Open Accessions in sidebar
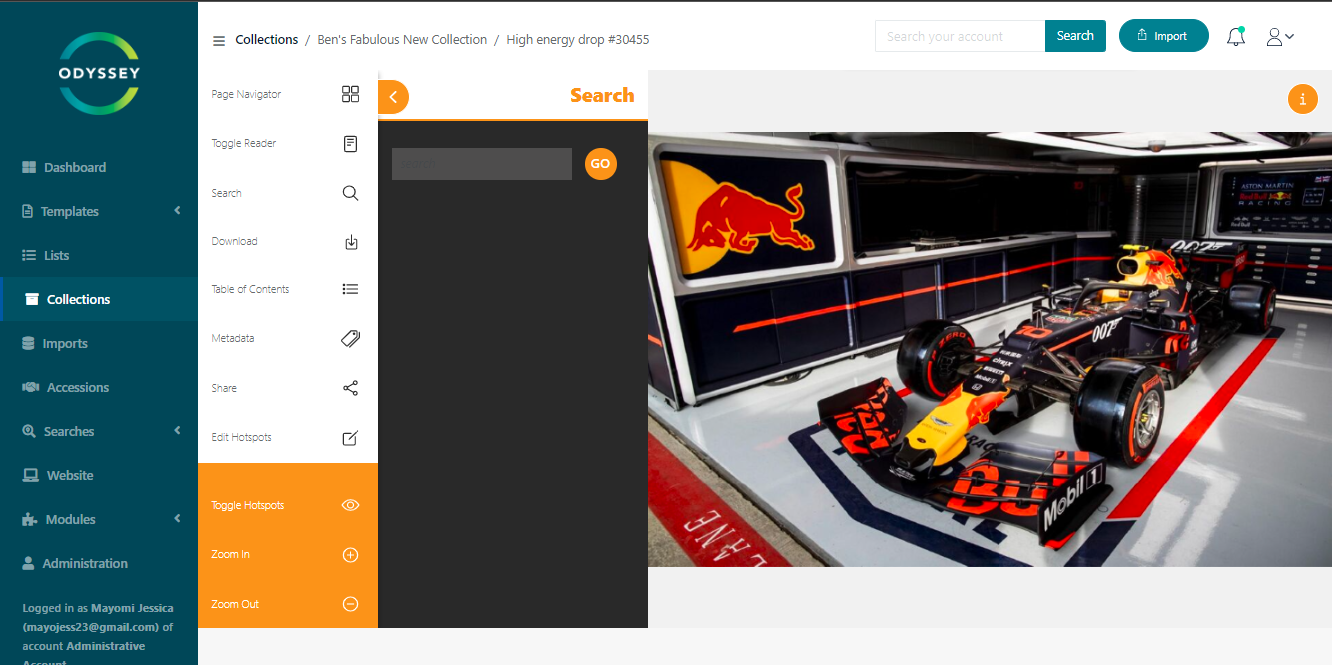Viewport: 1332px width, 665px height. point(99,387)
